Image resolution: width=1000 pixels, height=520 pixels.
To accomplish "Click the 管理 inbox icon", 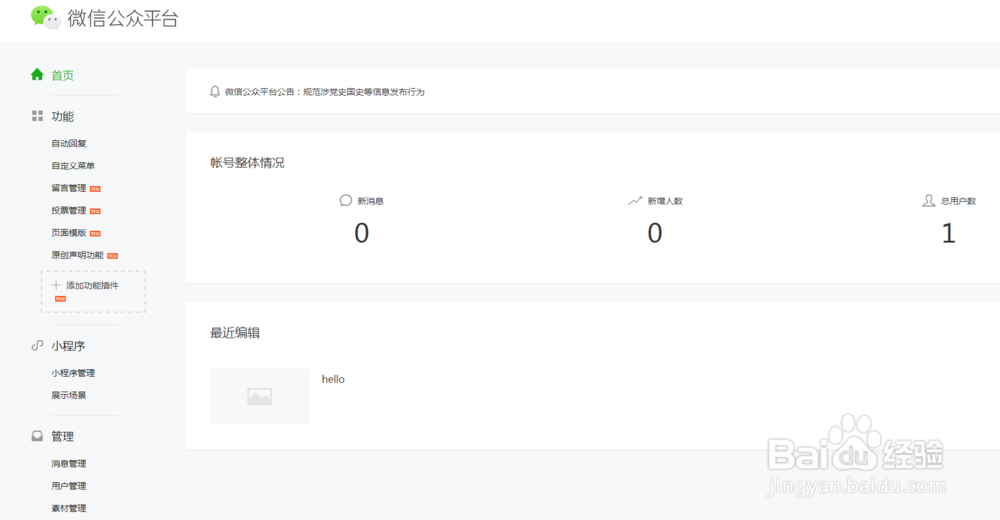I will pos(37,436).
